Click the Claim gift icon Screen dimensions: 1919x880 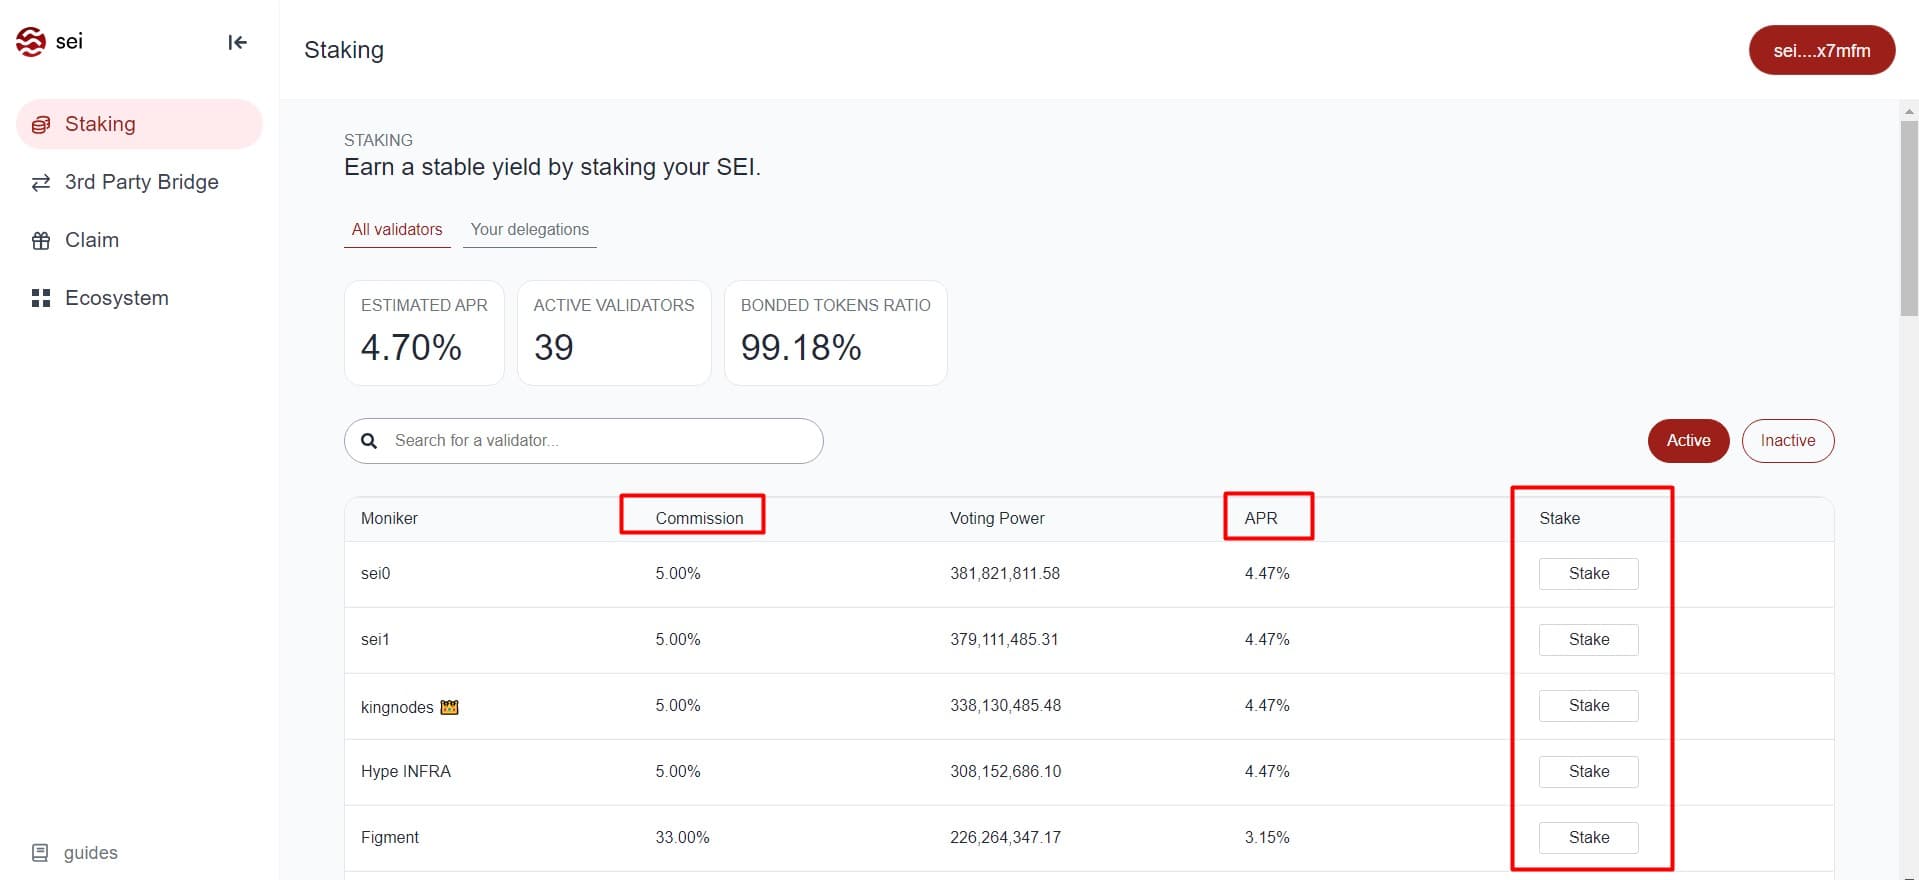coord(41,240)
